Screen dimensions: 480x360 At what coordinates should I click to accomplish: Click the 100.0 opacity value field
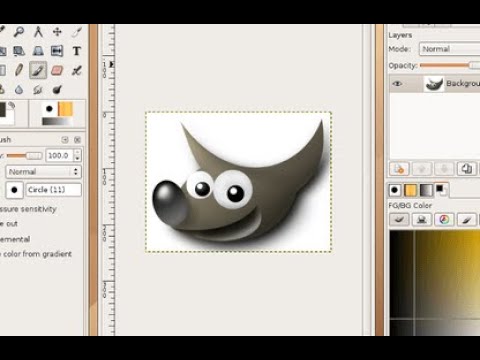point(59,156)
